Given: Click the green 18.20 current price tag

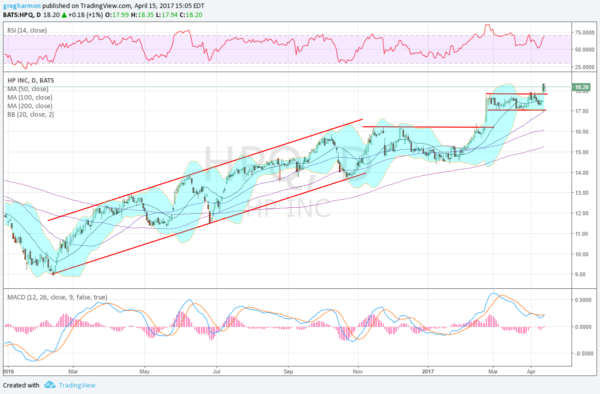Looking at the screenshot, I should pos(581,87).
